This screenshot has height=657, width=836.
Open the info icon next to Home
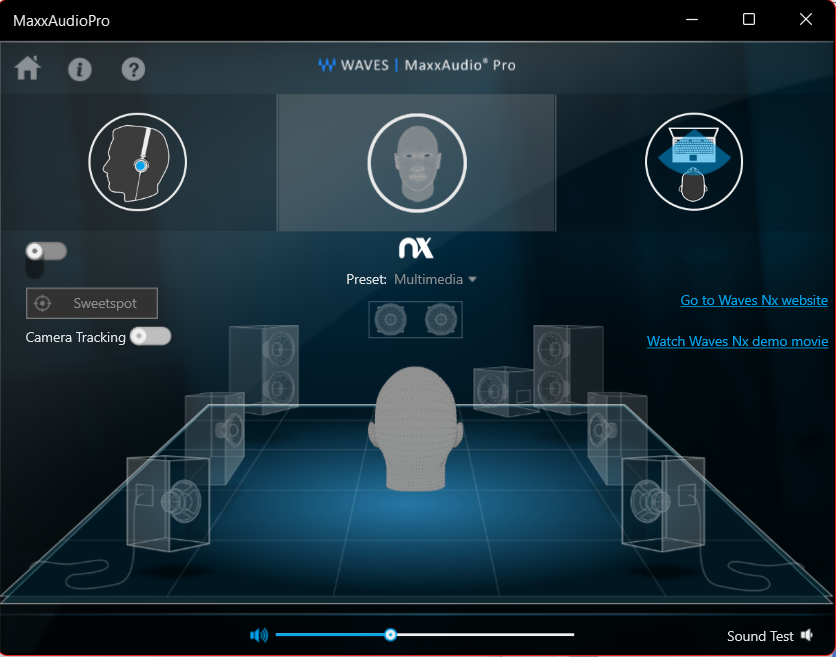pyautogui.click(x=80, y=69)
